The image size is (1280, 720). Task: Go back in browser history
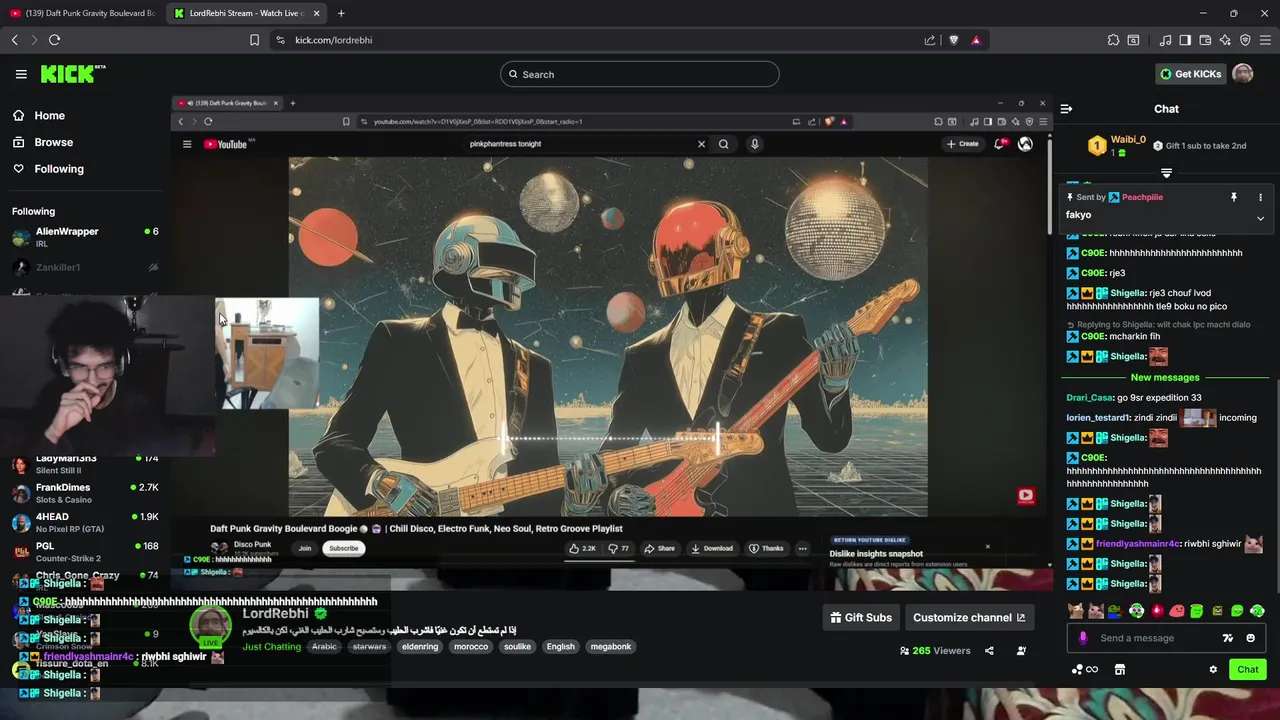click(15, 40)
